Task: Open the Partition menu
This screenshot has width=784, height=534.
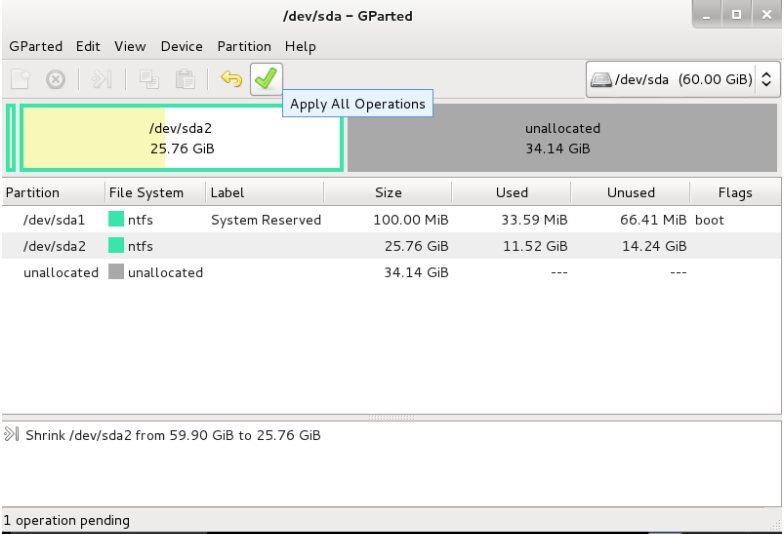Action: tap(244, 46)
